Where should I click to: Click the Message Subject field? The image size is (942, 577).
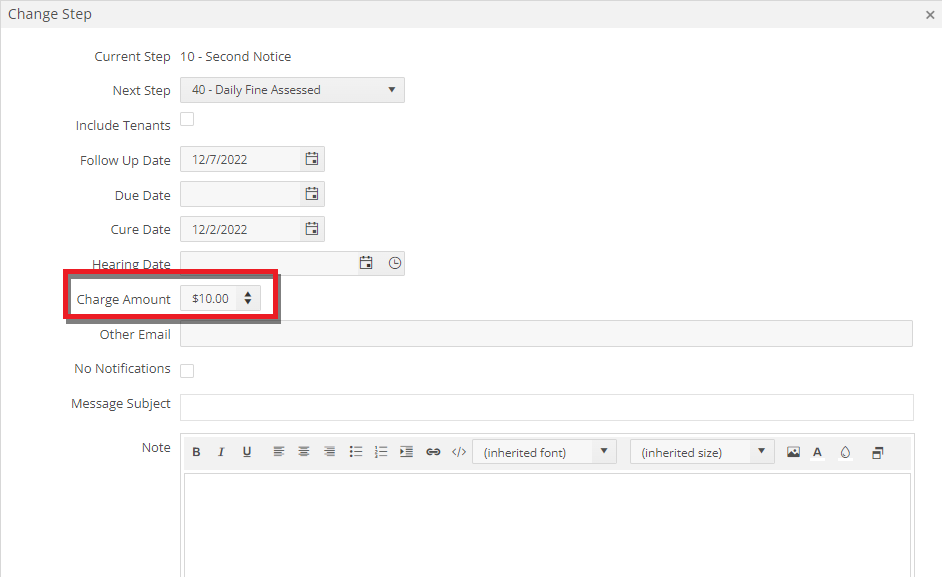(547, 408)
